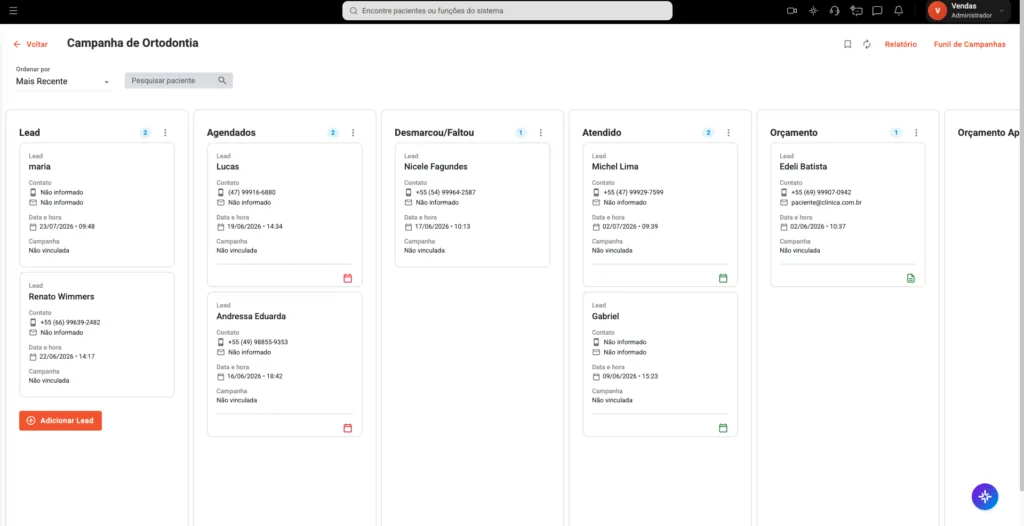Screen dimensions: 1024x526
Task: Open the Orçamento column three-dot menu
Action: (x=916, y=133)
